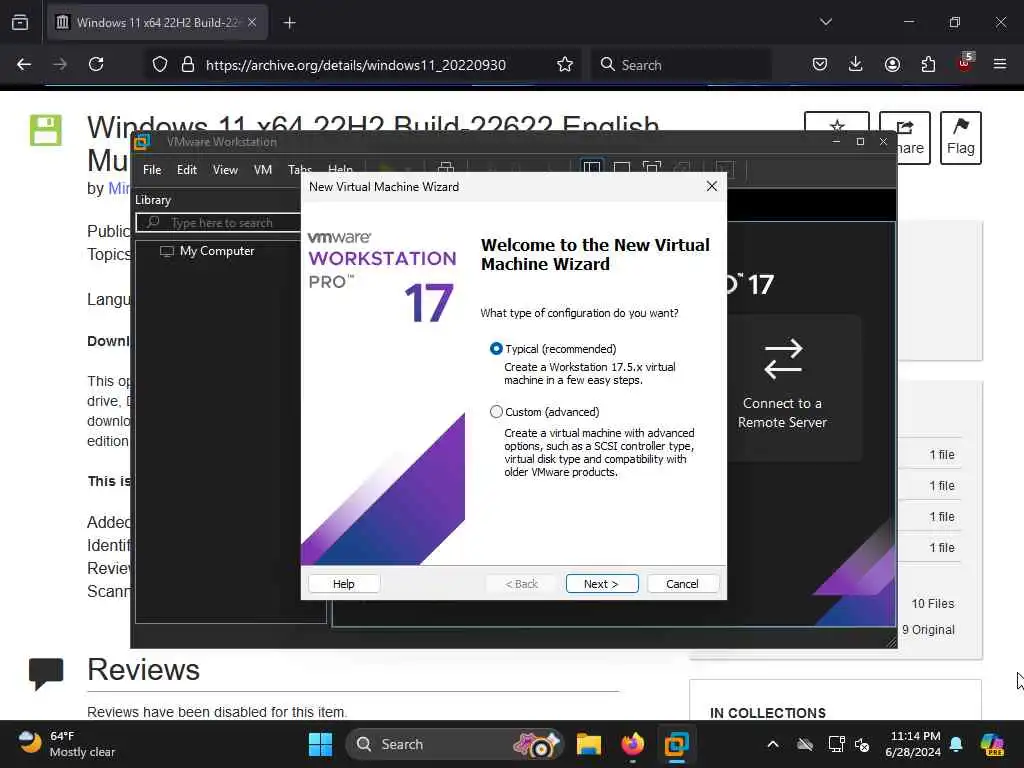Bookmark this page with the star icon

(565, 65)
